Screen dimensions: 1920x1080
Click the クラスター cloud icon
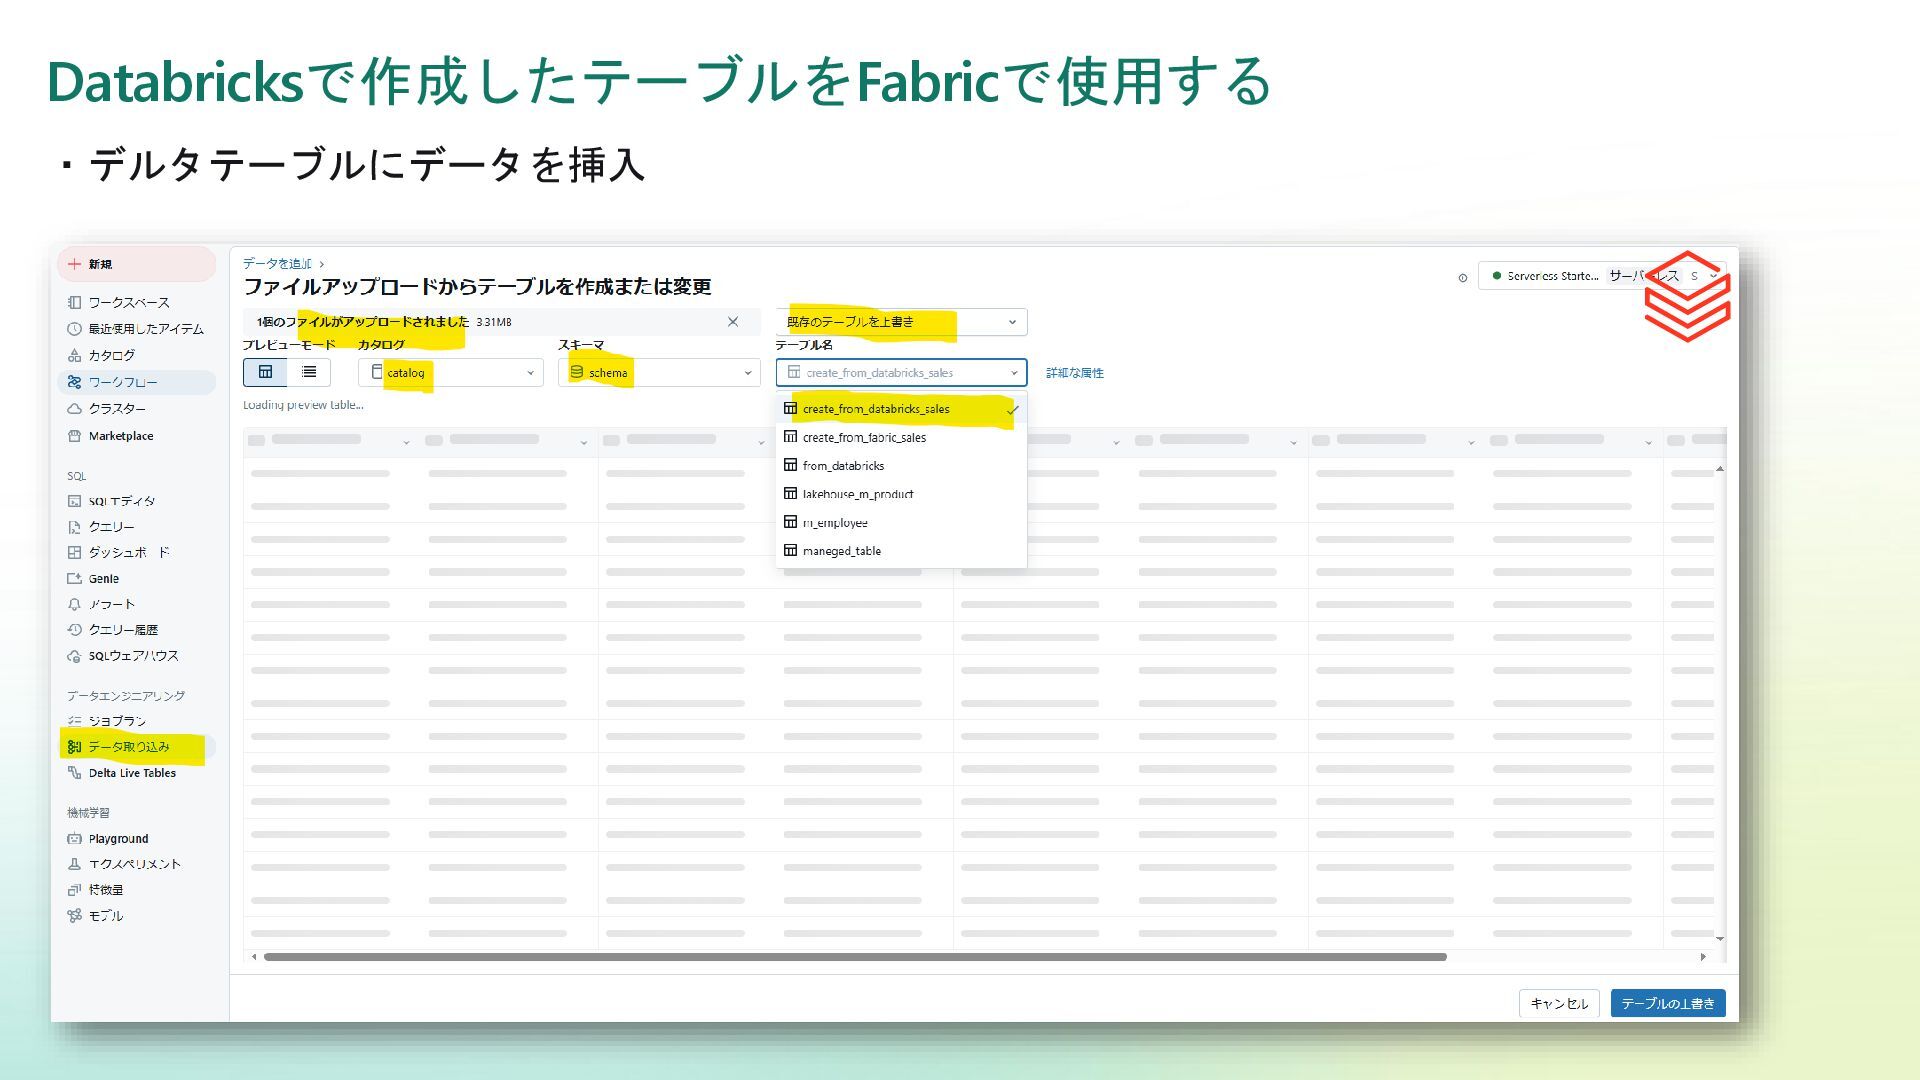74,408
